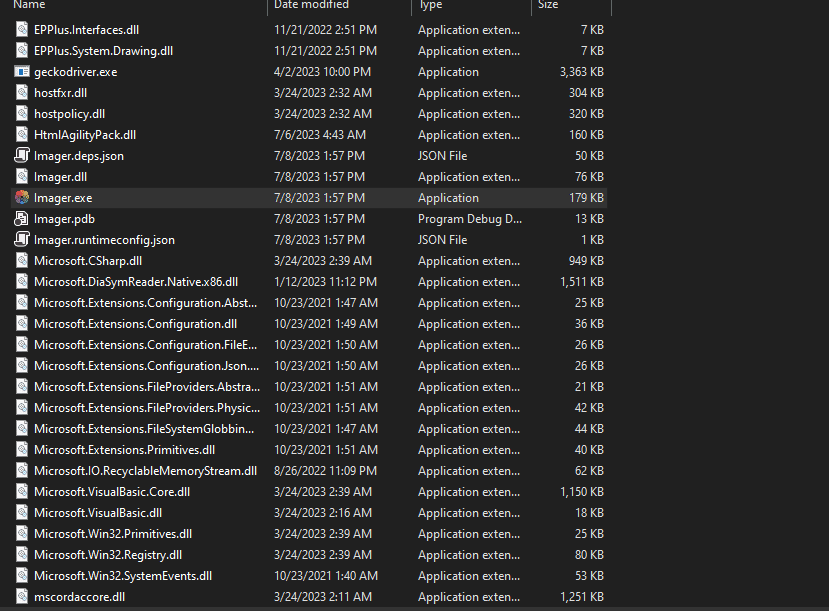Select the file name Imager.dll
This screenshot has height=611, width=829.
[x=60, y=177]
